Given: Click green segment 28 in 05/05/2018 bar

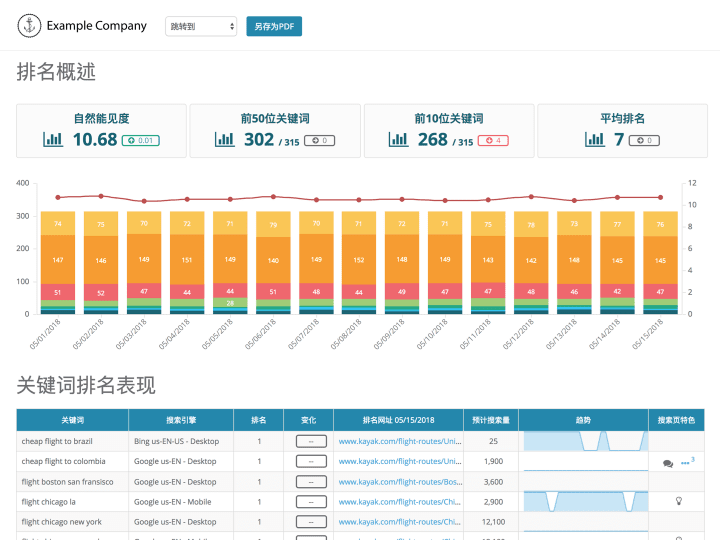Looking at the screenshot, I should pyautogui.click(x=230, y=303).
